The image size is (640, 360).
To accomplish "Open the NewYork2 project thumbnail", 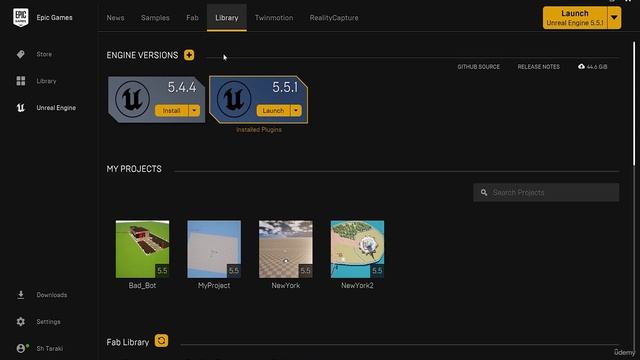I will coord(357,249).
